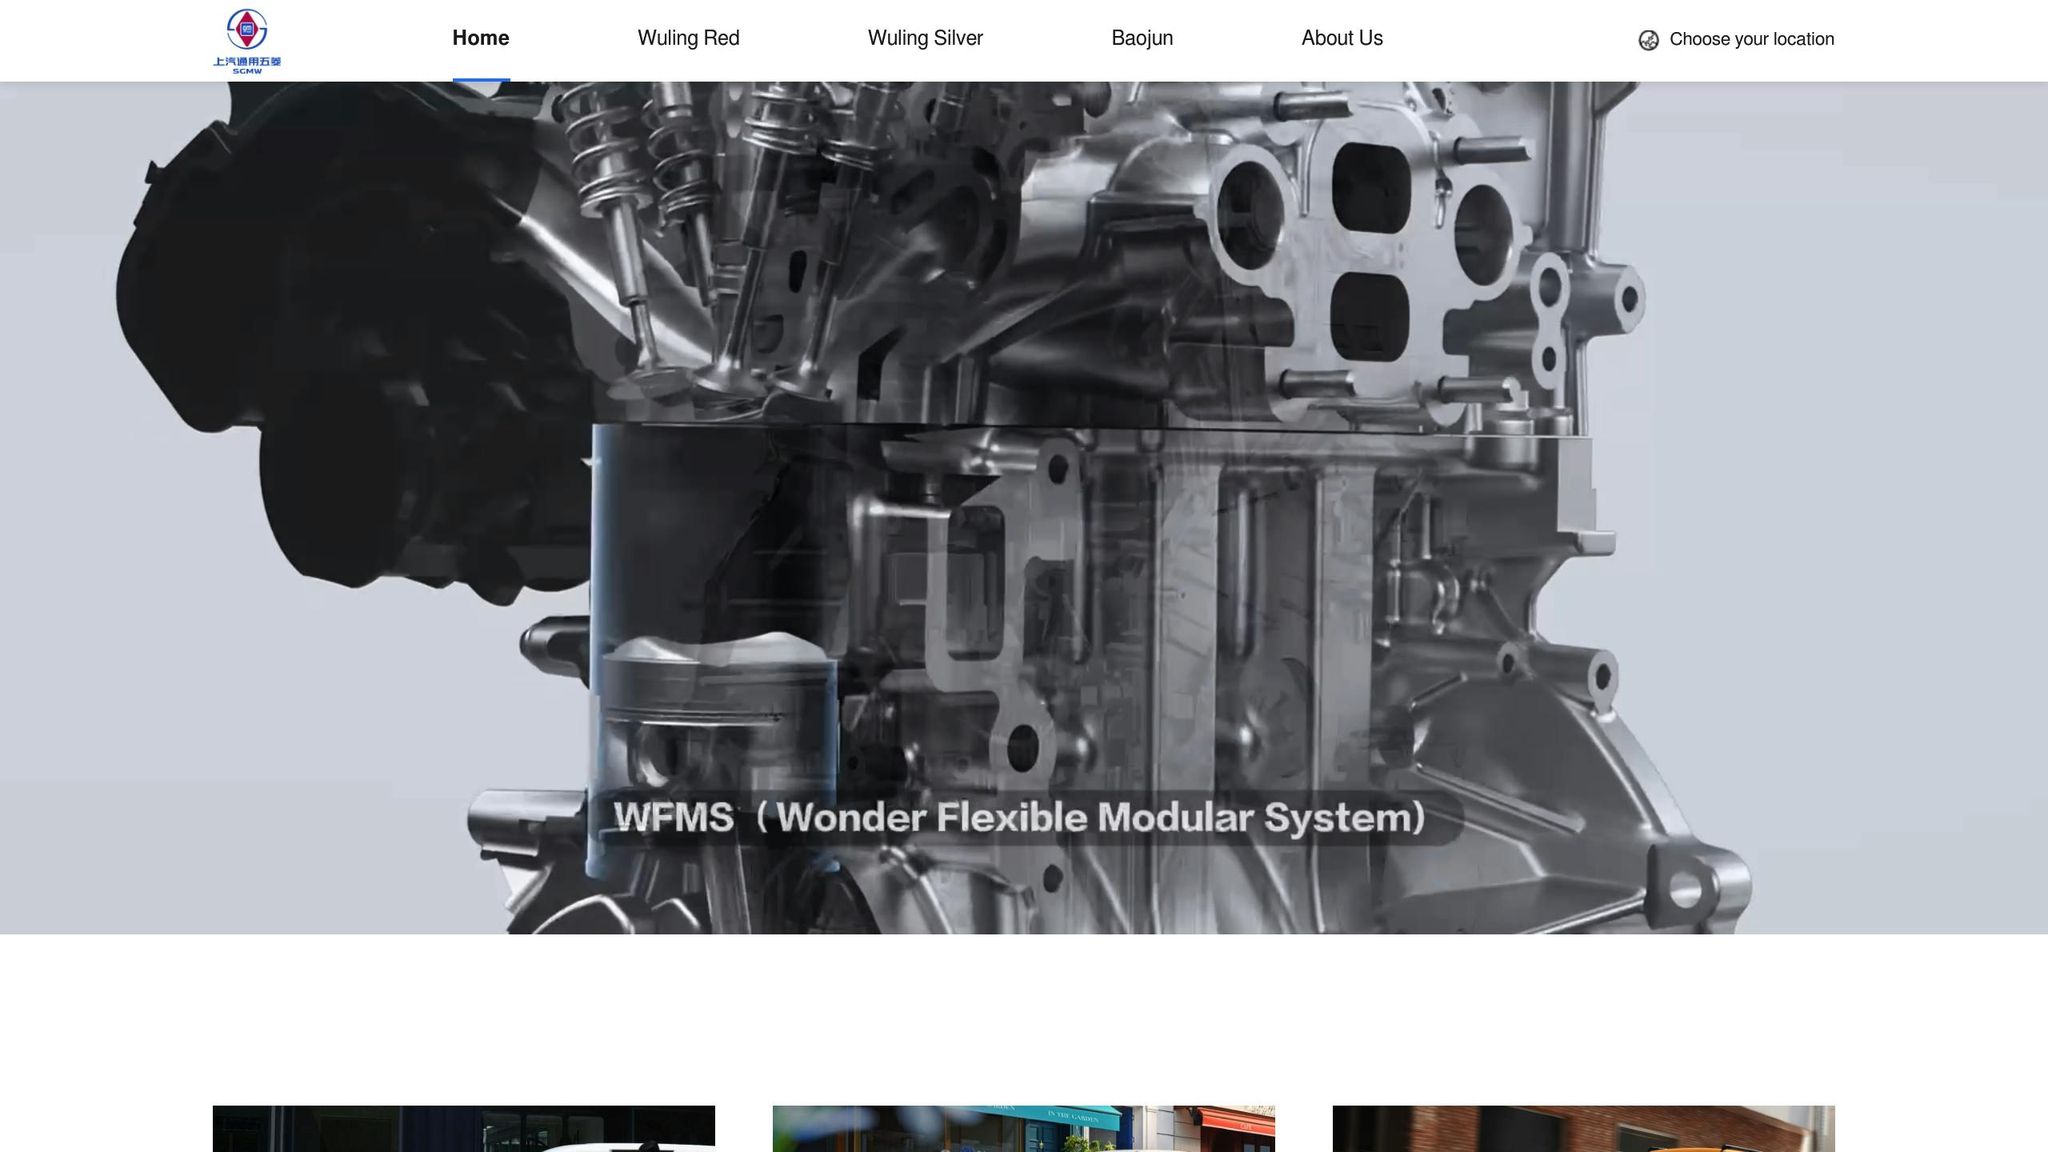Open the Choose your location selector
The height and width of the screenshot is (1152, 2048).
point(1750,40)
